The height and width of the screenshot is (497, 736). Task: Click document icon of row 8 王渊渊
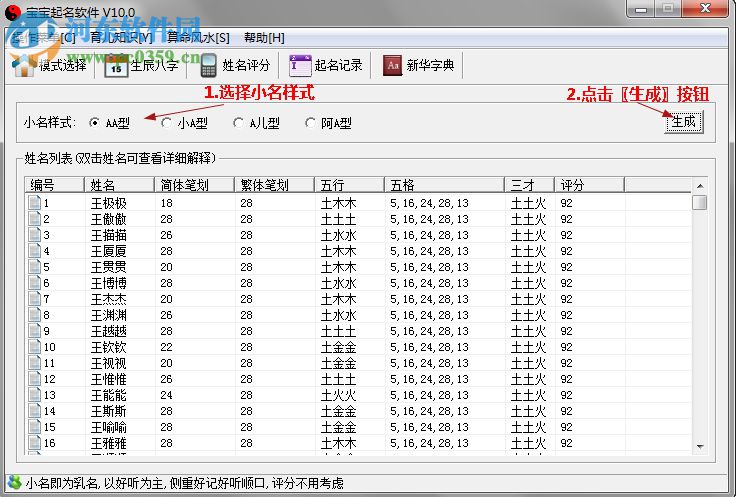click(x=34, y=314)
